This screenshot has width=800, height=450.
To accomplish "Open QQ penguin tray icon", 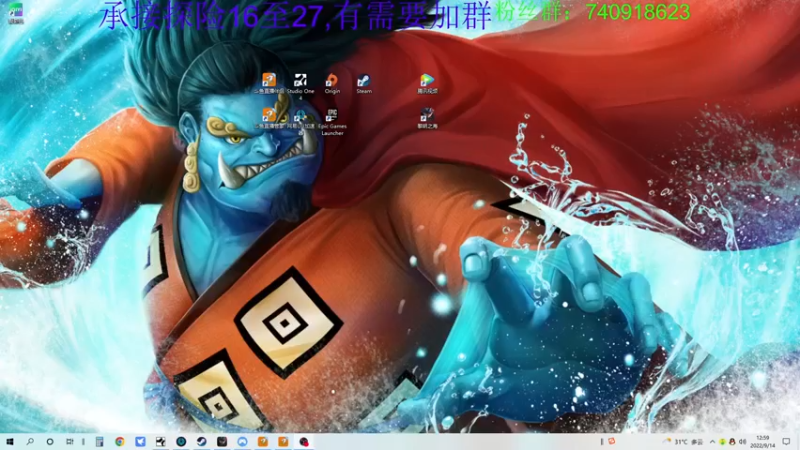I will 732,441.
